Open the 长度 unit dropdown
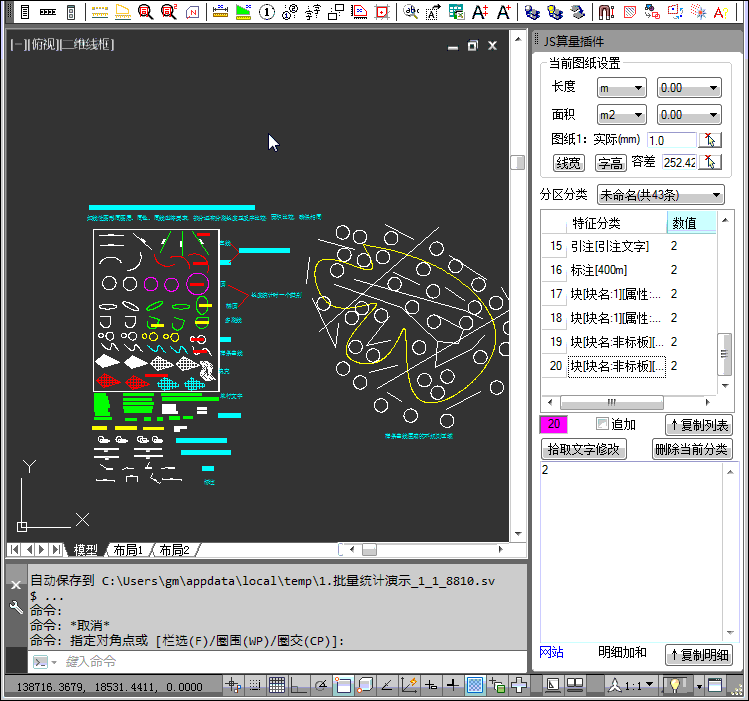 point(621,88)
